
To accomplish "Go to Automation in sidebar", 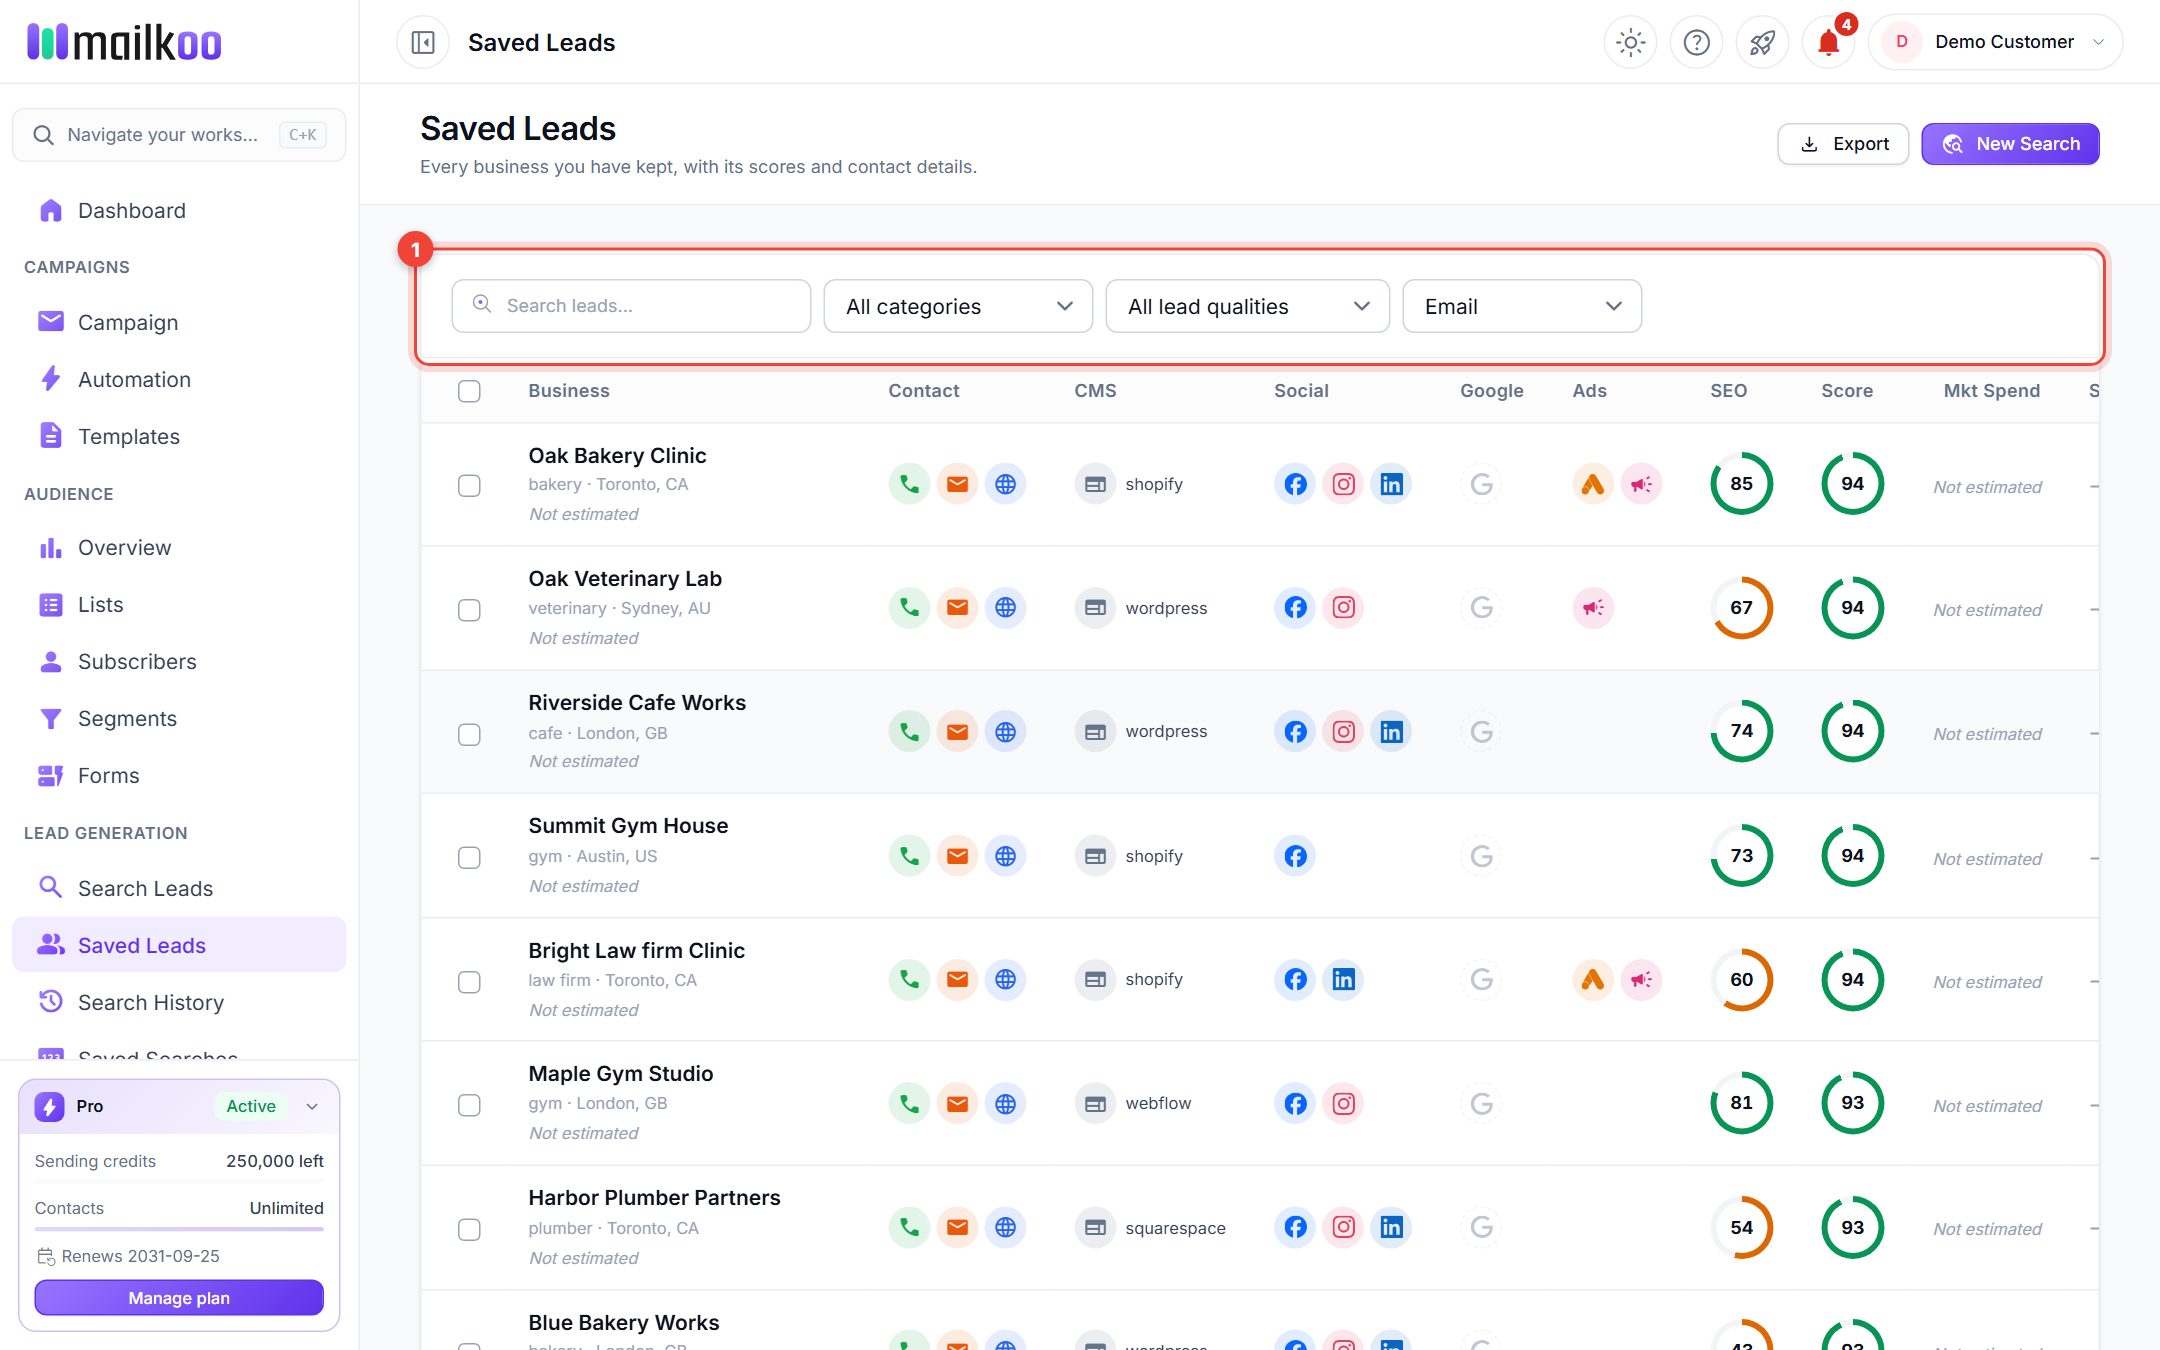I will [180, 379].
